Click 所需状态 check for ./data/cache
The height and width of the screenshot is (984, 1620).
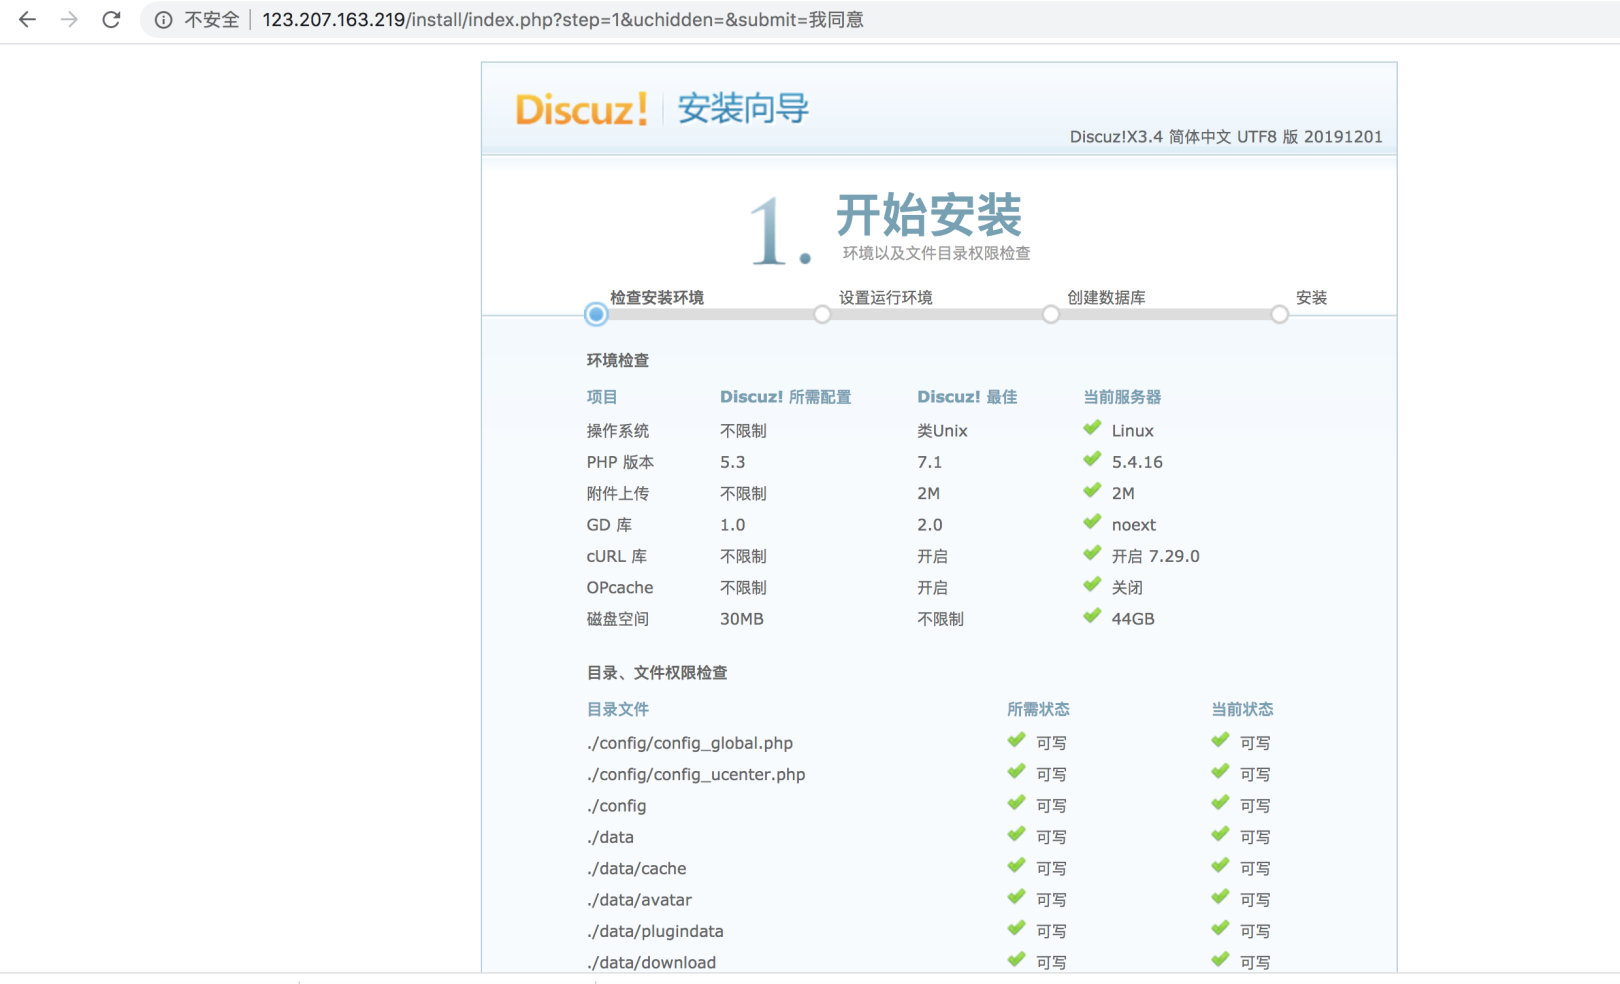1016,866
